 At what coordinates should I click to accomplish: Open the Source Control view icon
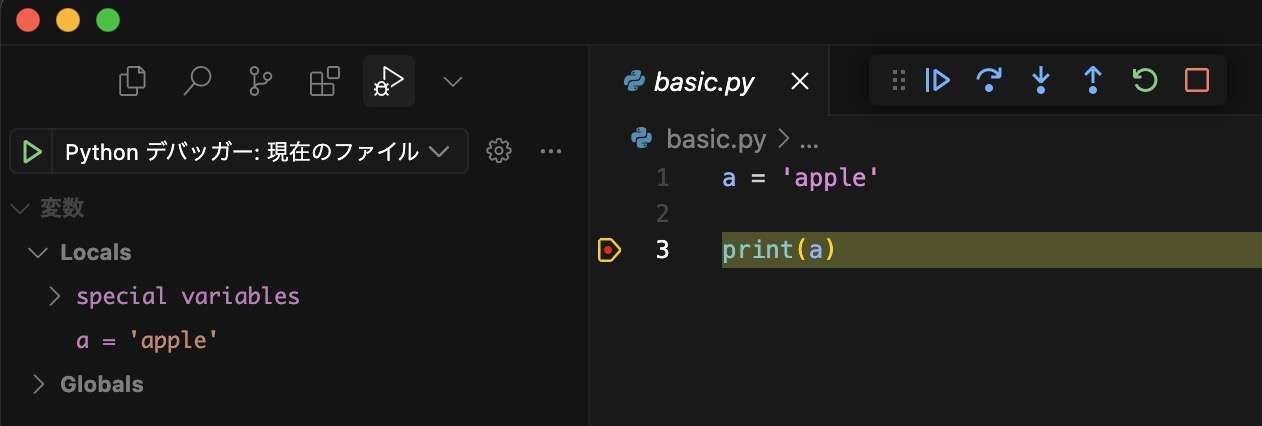pyautogui.click(x=260, y=81)
